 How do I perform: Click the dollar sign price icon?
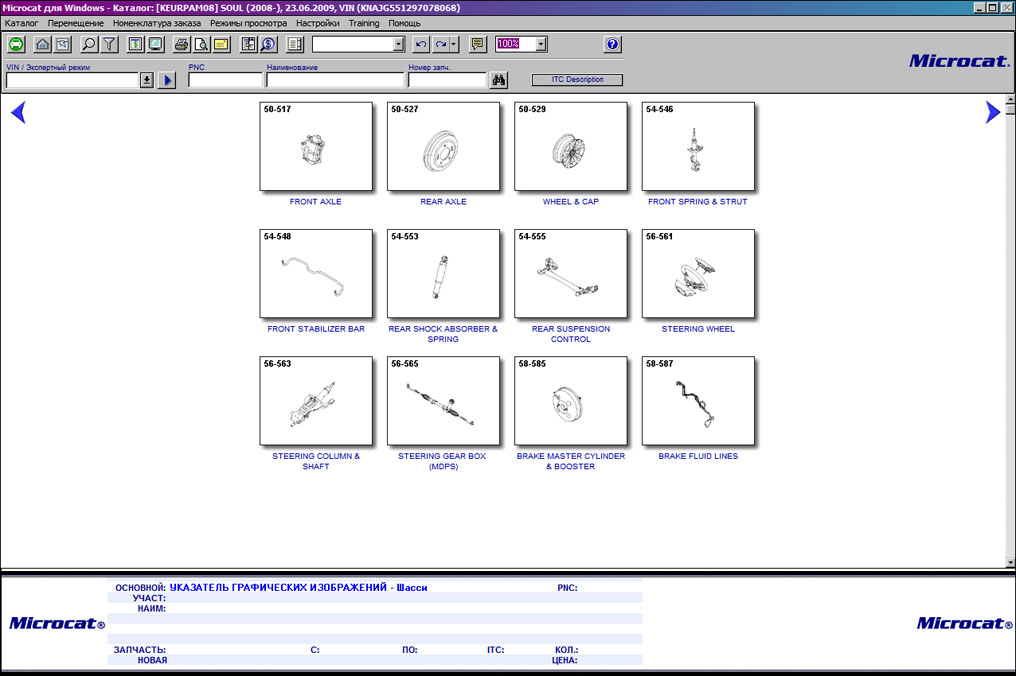click(268, 44)
